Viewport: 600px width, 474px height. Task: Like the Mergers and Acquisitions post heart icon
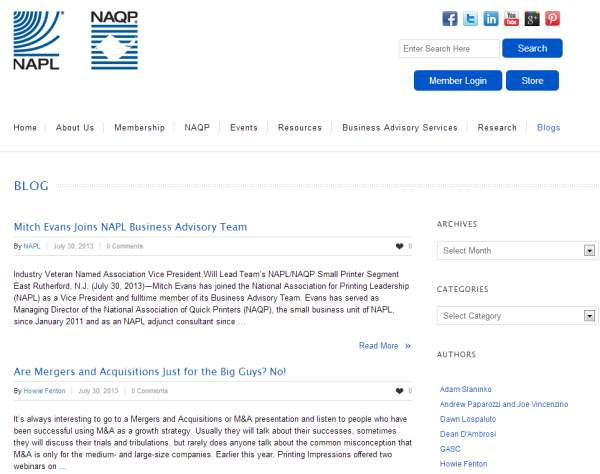coord(399,391)
